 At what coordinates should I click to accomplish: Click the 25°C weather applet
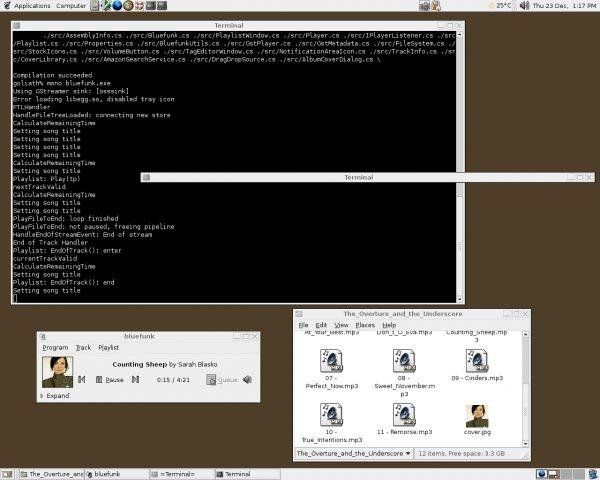tap(500, 6)
